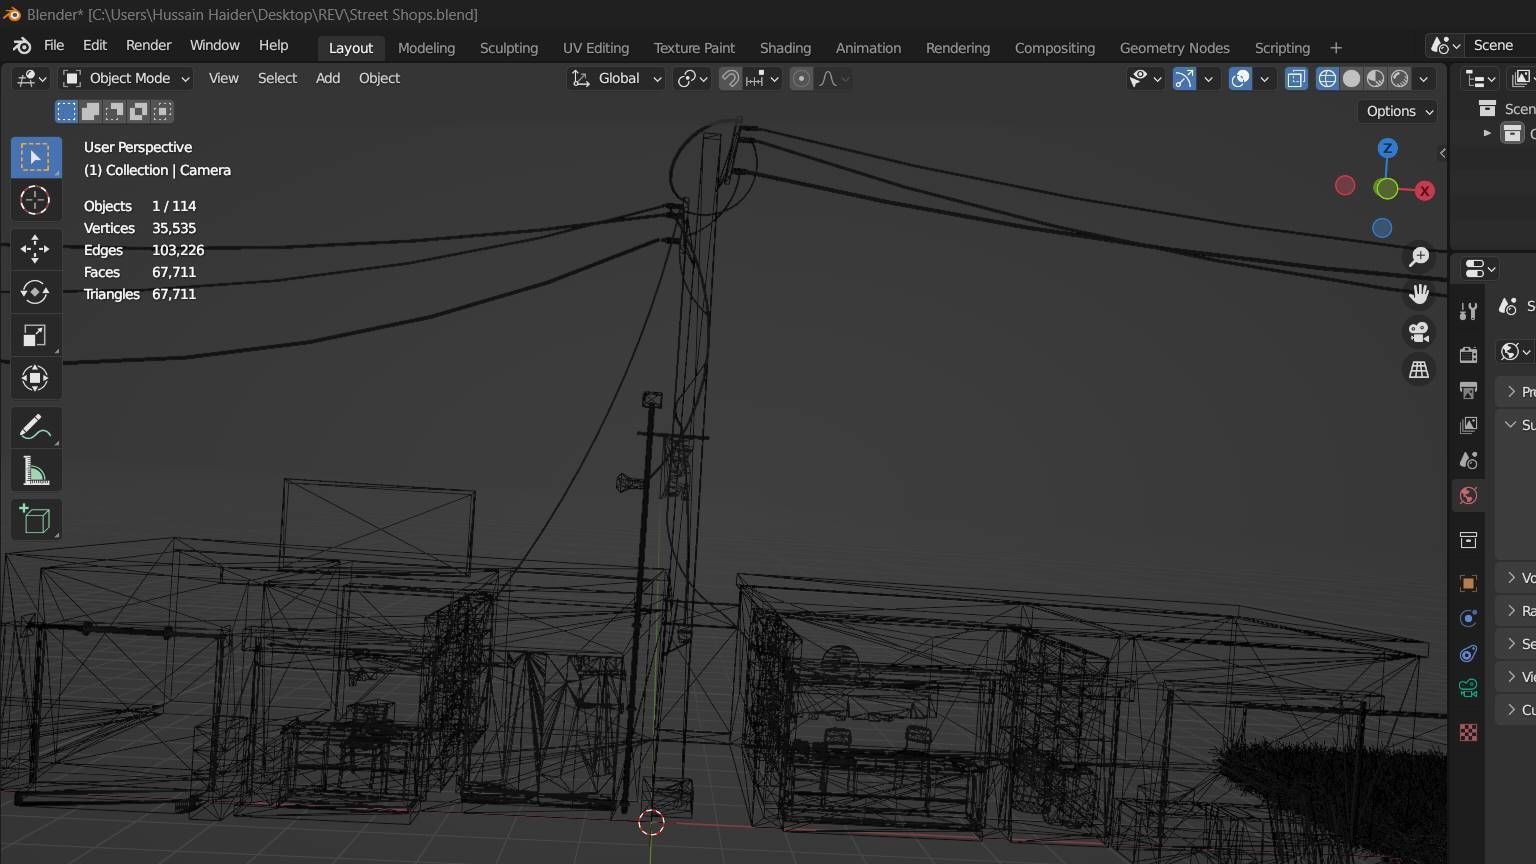Open the Object Constraints properties tab
The image size is (1536, 864).
pyautogui.click(x=1468, y=653)
